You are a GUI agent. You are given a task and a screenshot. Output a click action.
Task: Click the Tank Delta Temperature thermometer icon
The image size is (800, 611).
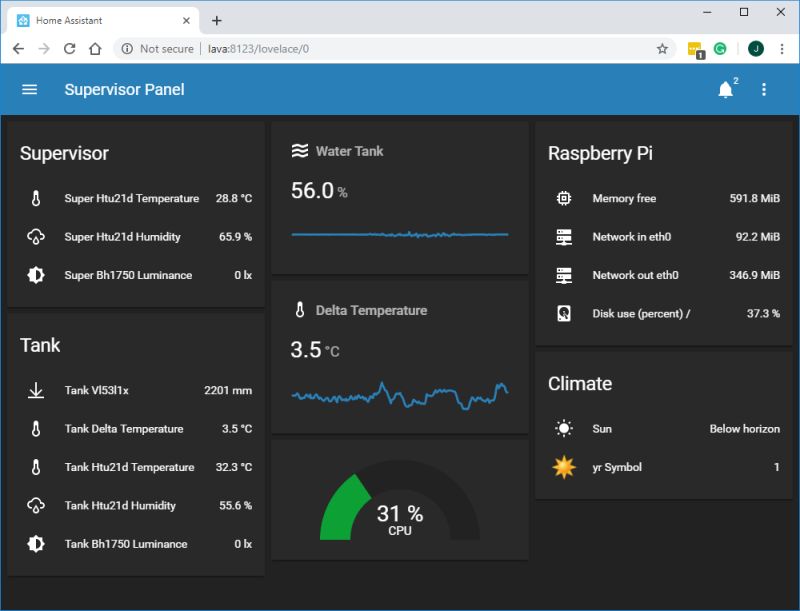36,429
